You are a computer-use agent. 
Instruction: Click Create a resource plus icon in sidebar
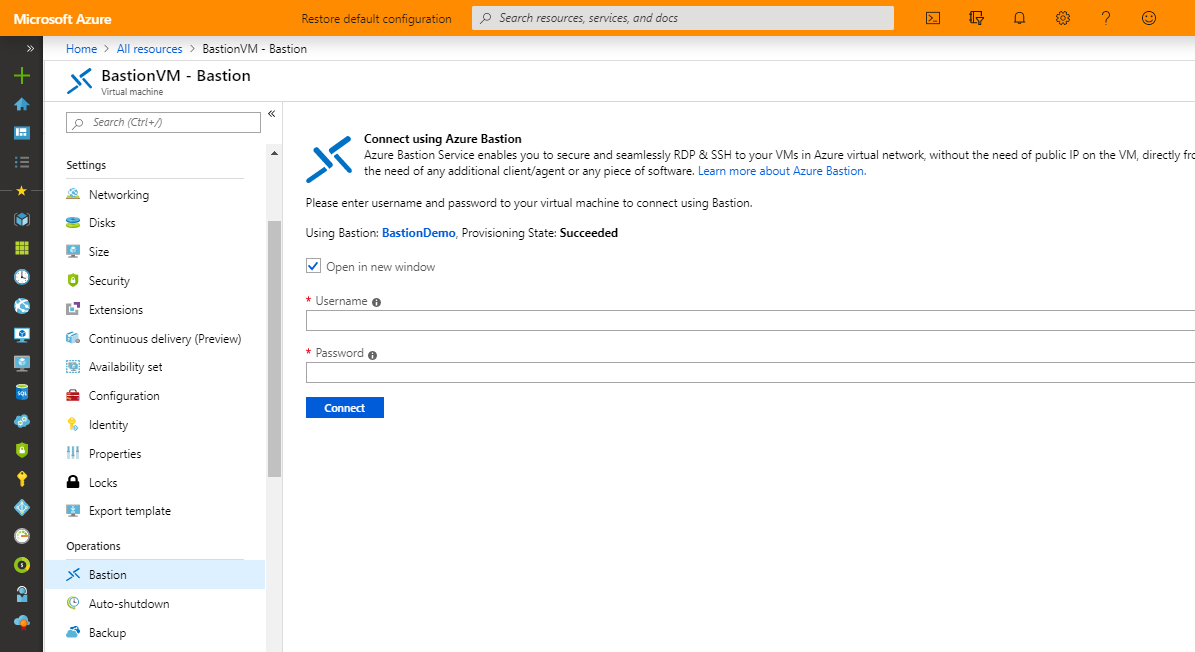point(21,73)
